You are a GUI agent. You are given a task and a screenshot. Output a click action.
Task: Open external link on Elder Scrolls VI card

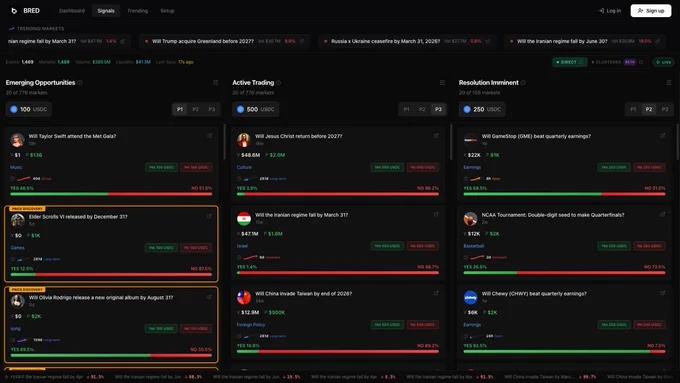tap(209, 216)
